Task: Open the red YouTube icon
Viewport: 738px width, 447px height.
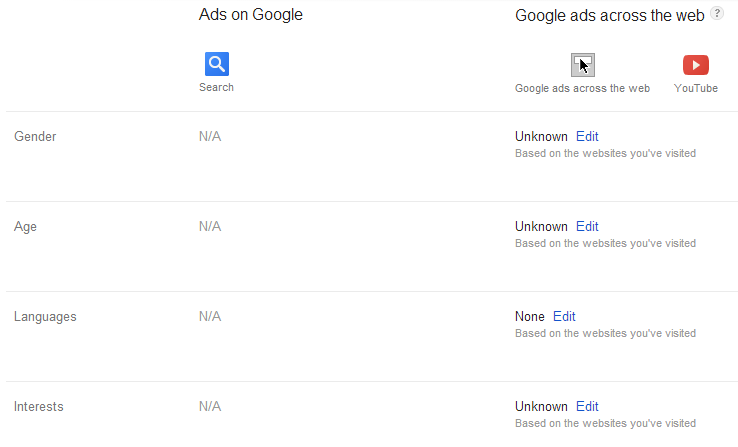Action: [x=696, y=65]
